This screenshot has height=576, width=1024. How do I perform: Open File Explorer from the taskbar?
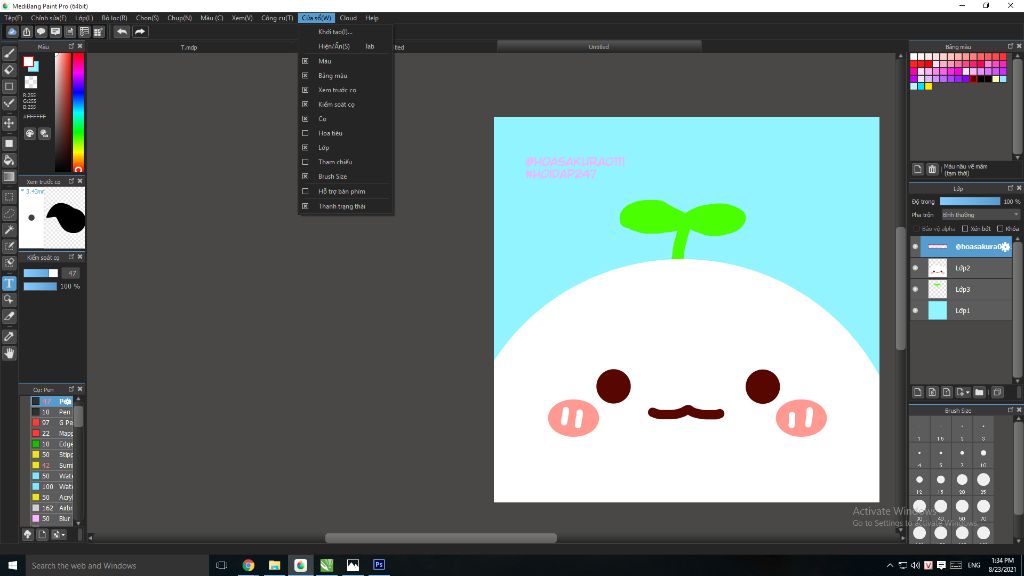click(x=274, y=565)
